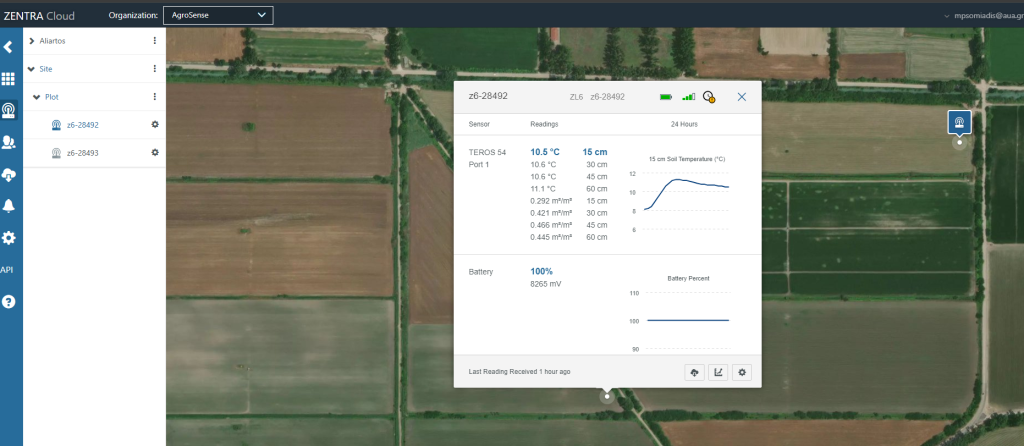Screen dimensions: 1024x446
Task: Open the users icon in sidebar
Action: (9, 142)
